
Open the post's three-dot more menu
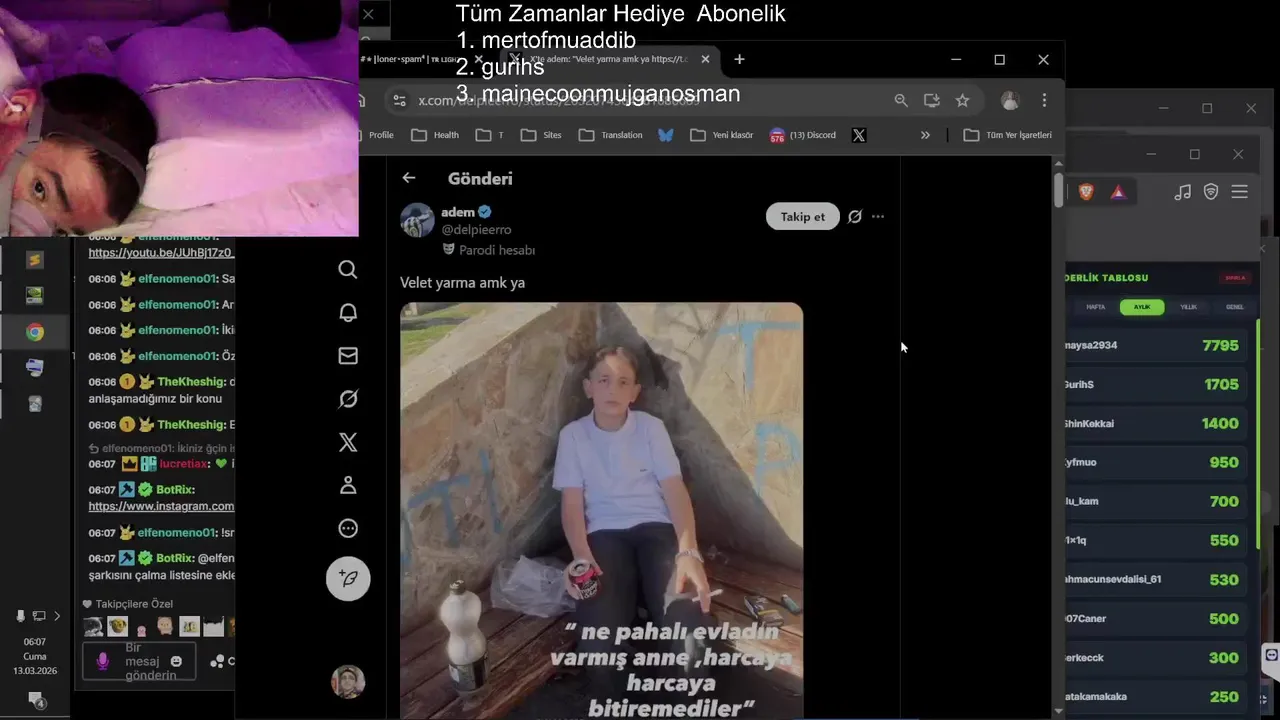pos(878,216)
